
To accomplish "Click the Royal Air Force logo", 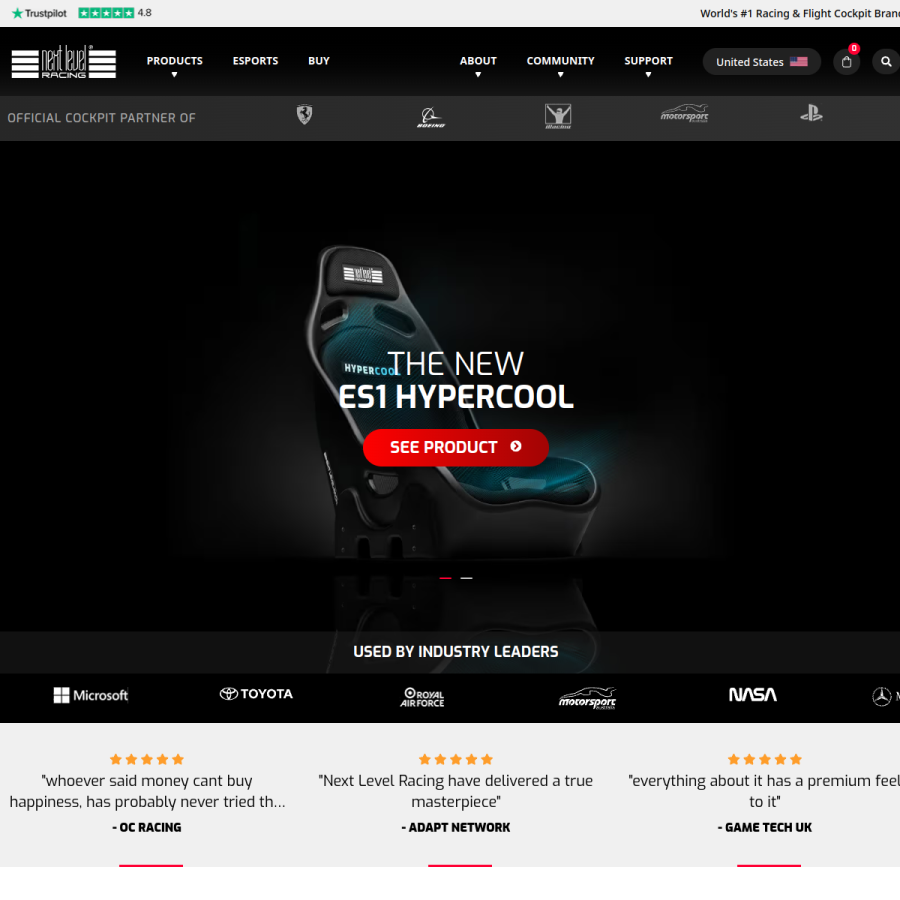I will click(x=422, y=697).
